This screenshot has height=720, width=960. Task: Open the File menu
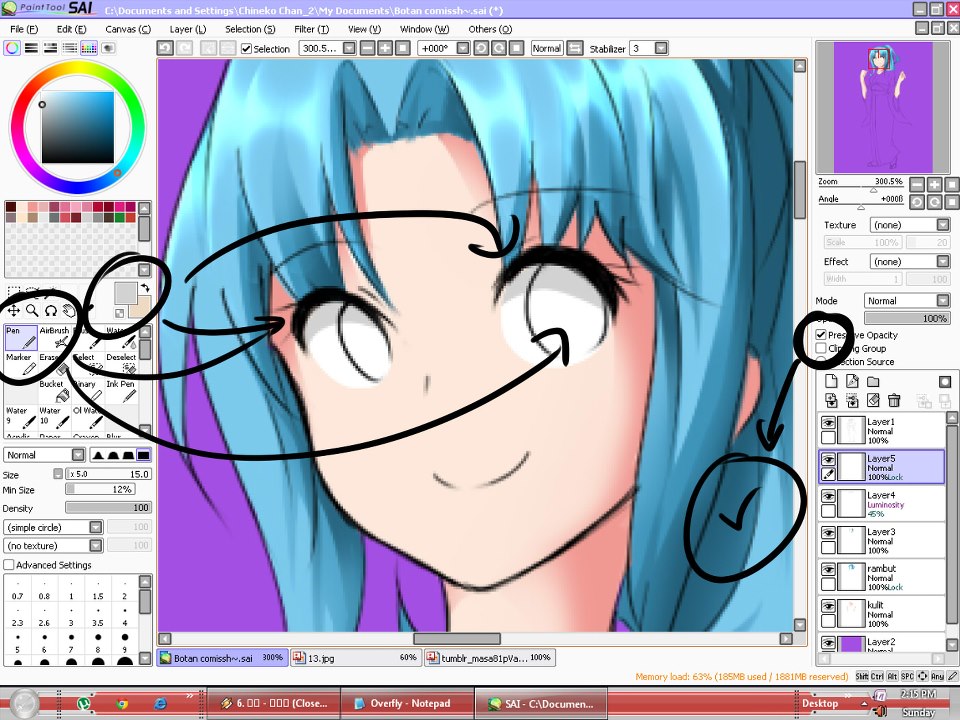[x=24, y=29]
